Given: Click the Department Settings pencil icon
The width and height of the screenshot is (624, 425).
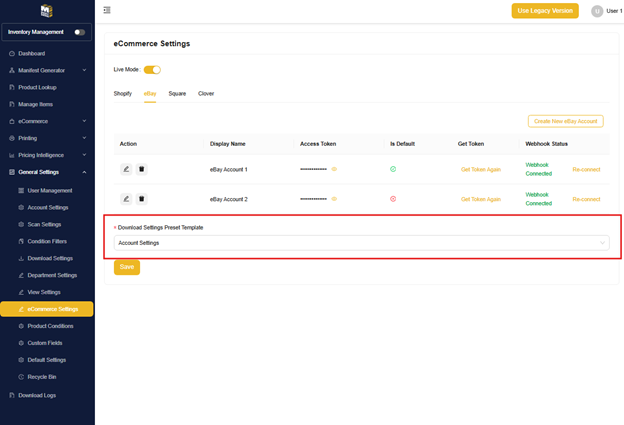Looking at the screenshot, I should coord(21,275).
